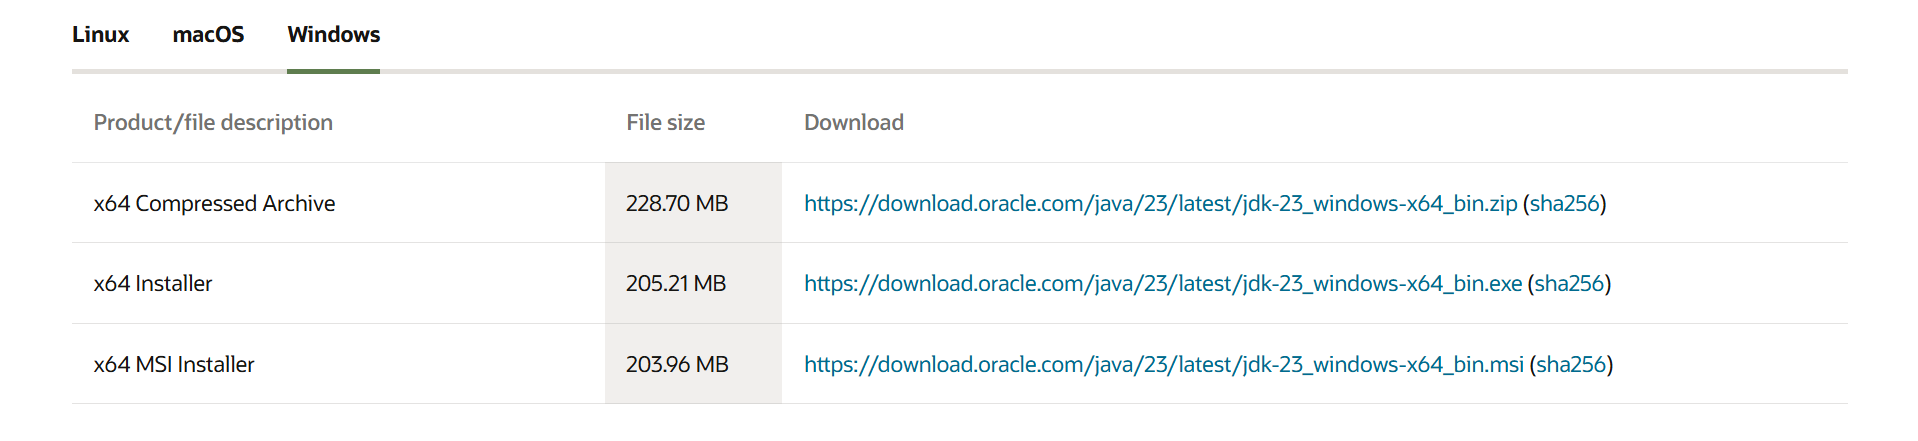Click the x64 Installer row label
The image size is (1918, 441).
click(x=153, y=284)
